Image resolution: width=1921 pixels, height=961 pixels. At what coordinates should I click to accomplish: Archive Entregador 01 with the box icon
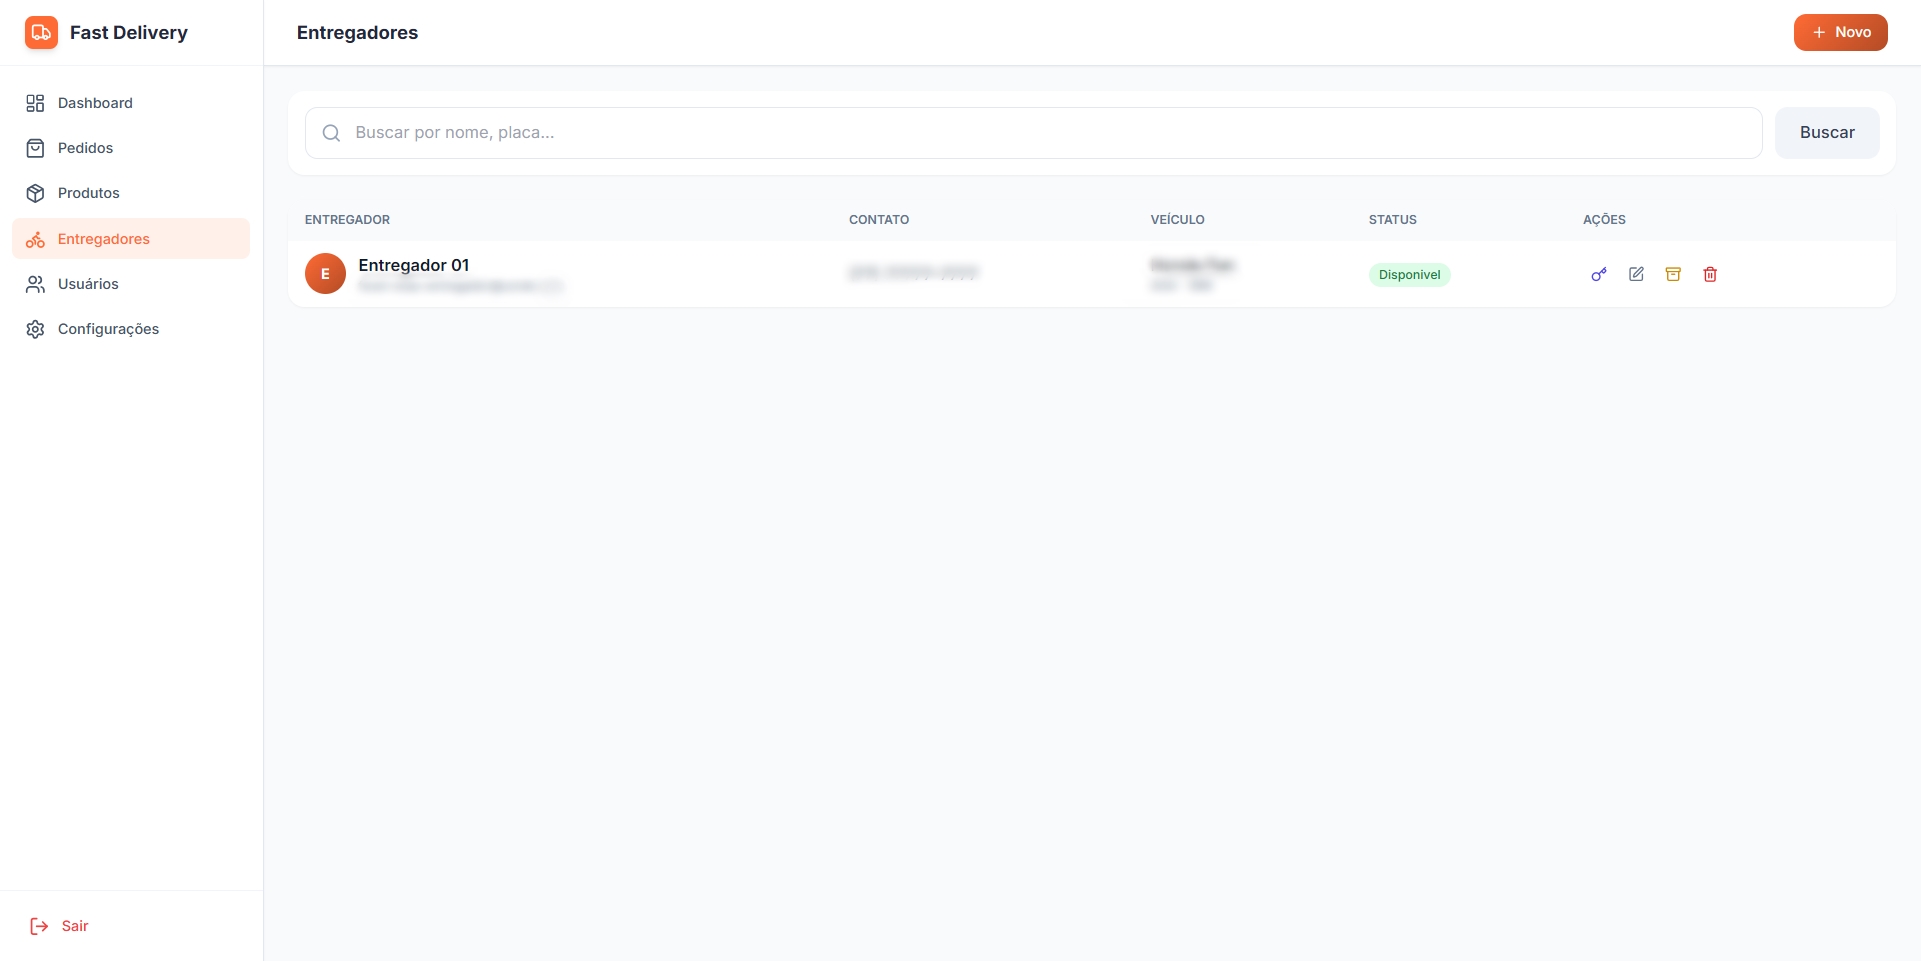click(1673, 274)
